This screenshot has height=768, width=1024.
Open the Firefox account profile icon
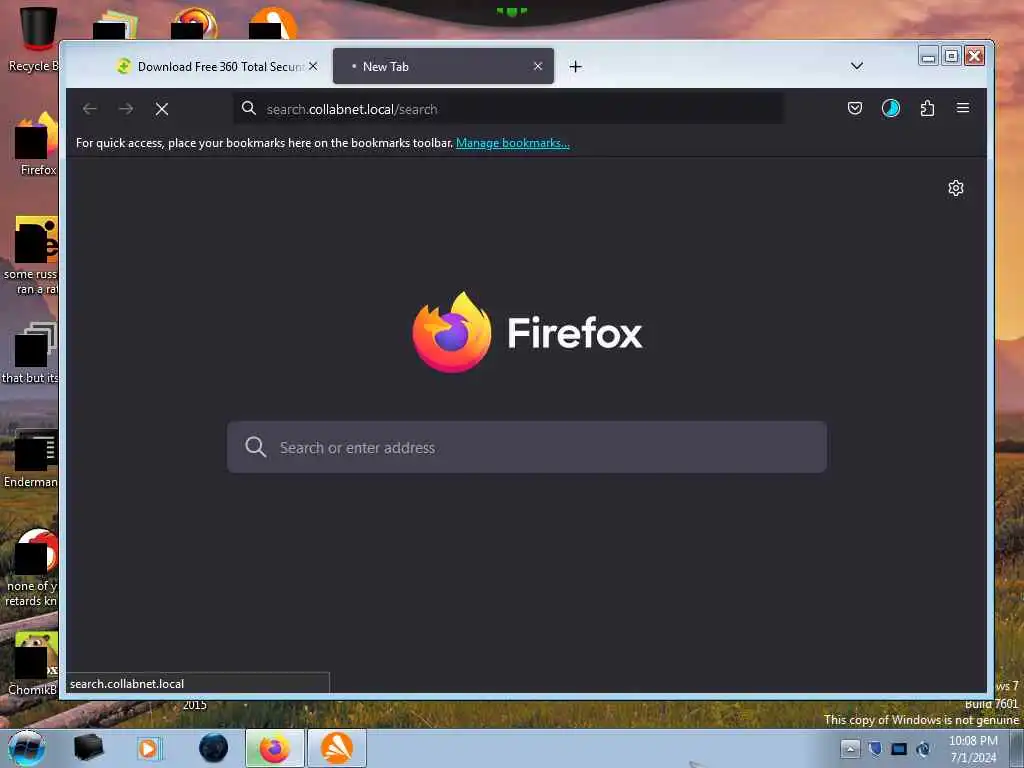pos(891,108)
